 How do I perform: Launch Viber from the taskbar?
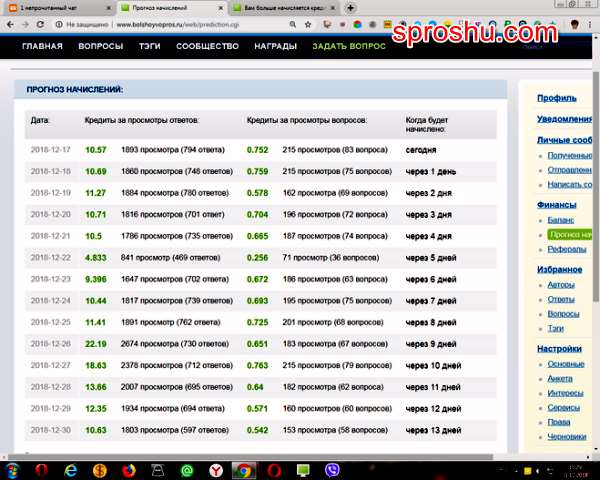(x=332, y=468)
